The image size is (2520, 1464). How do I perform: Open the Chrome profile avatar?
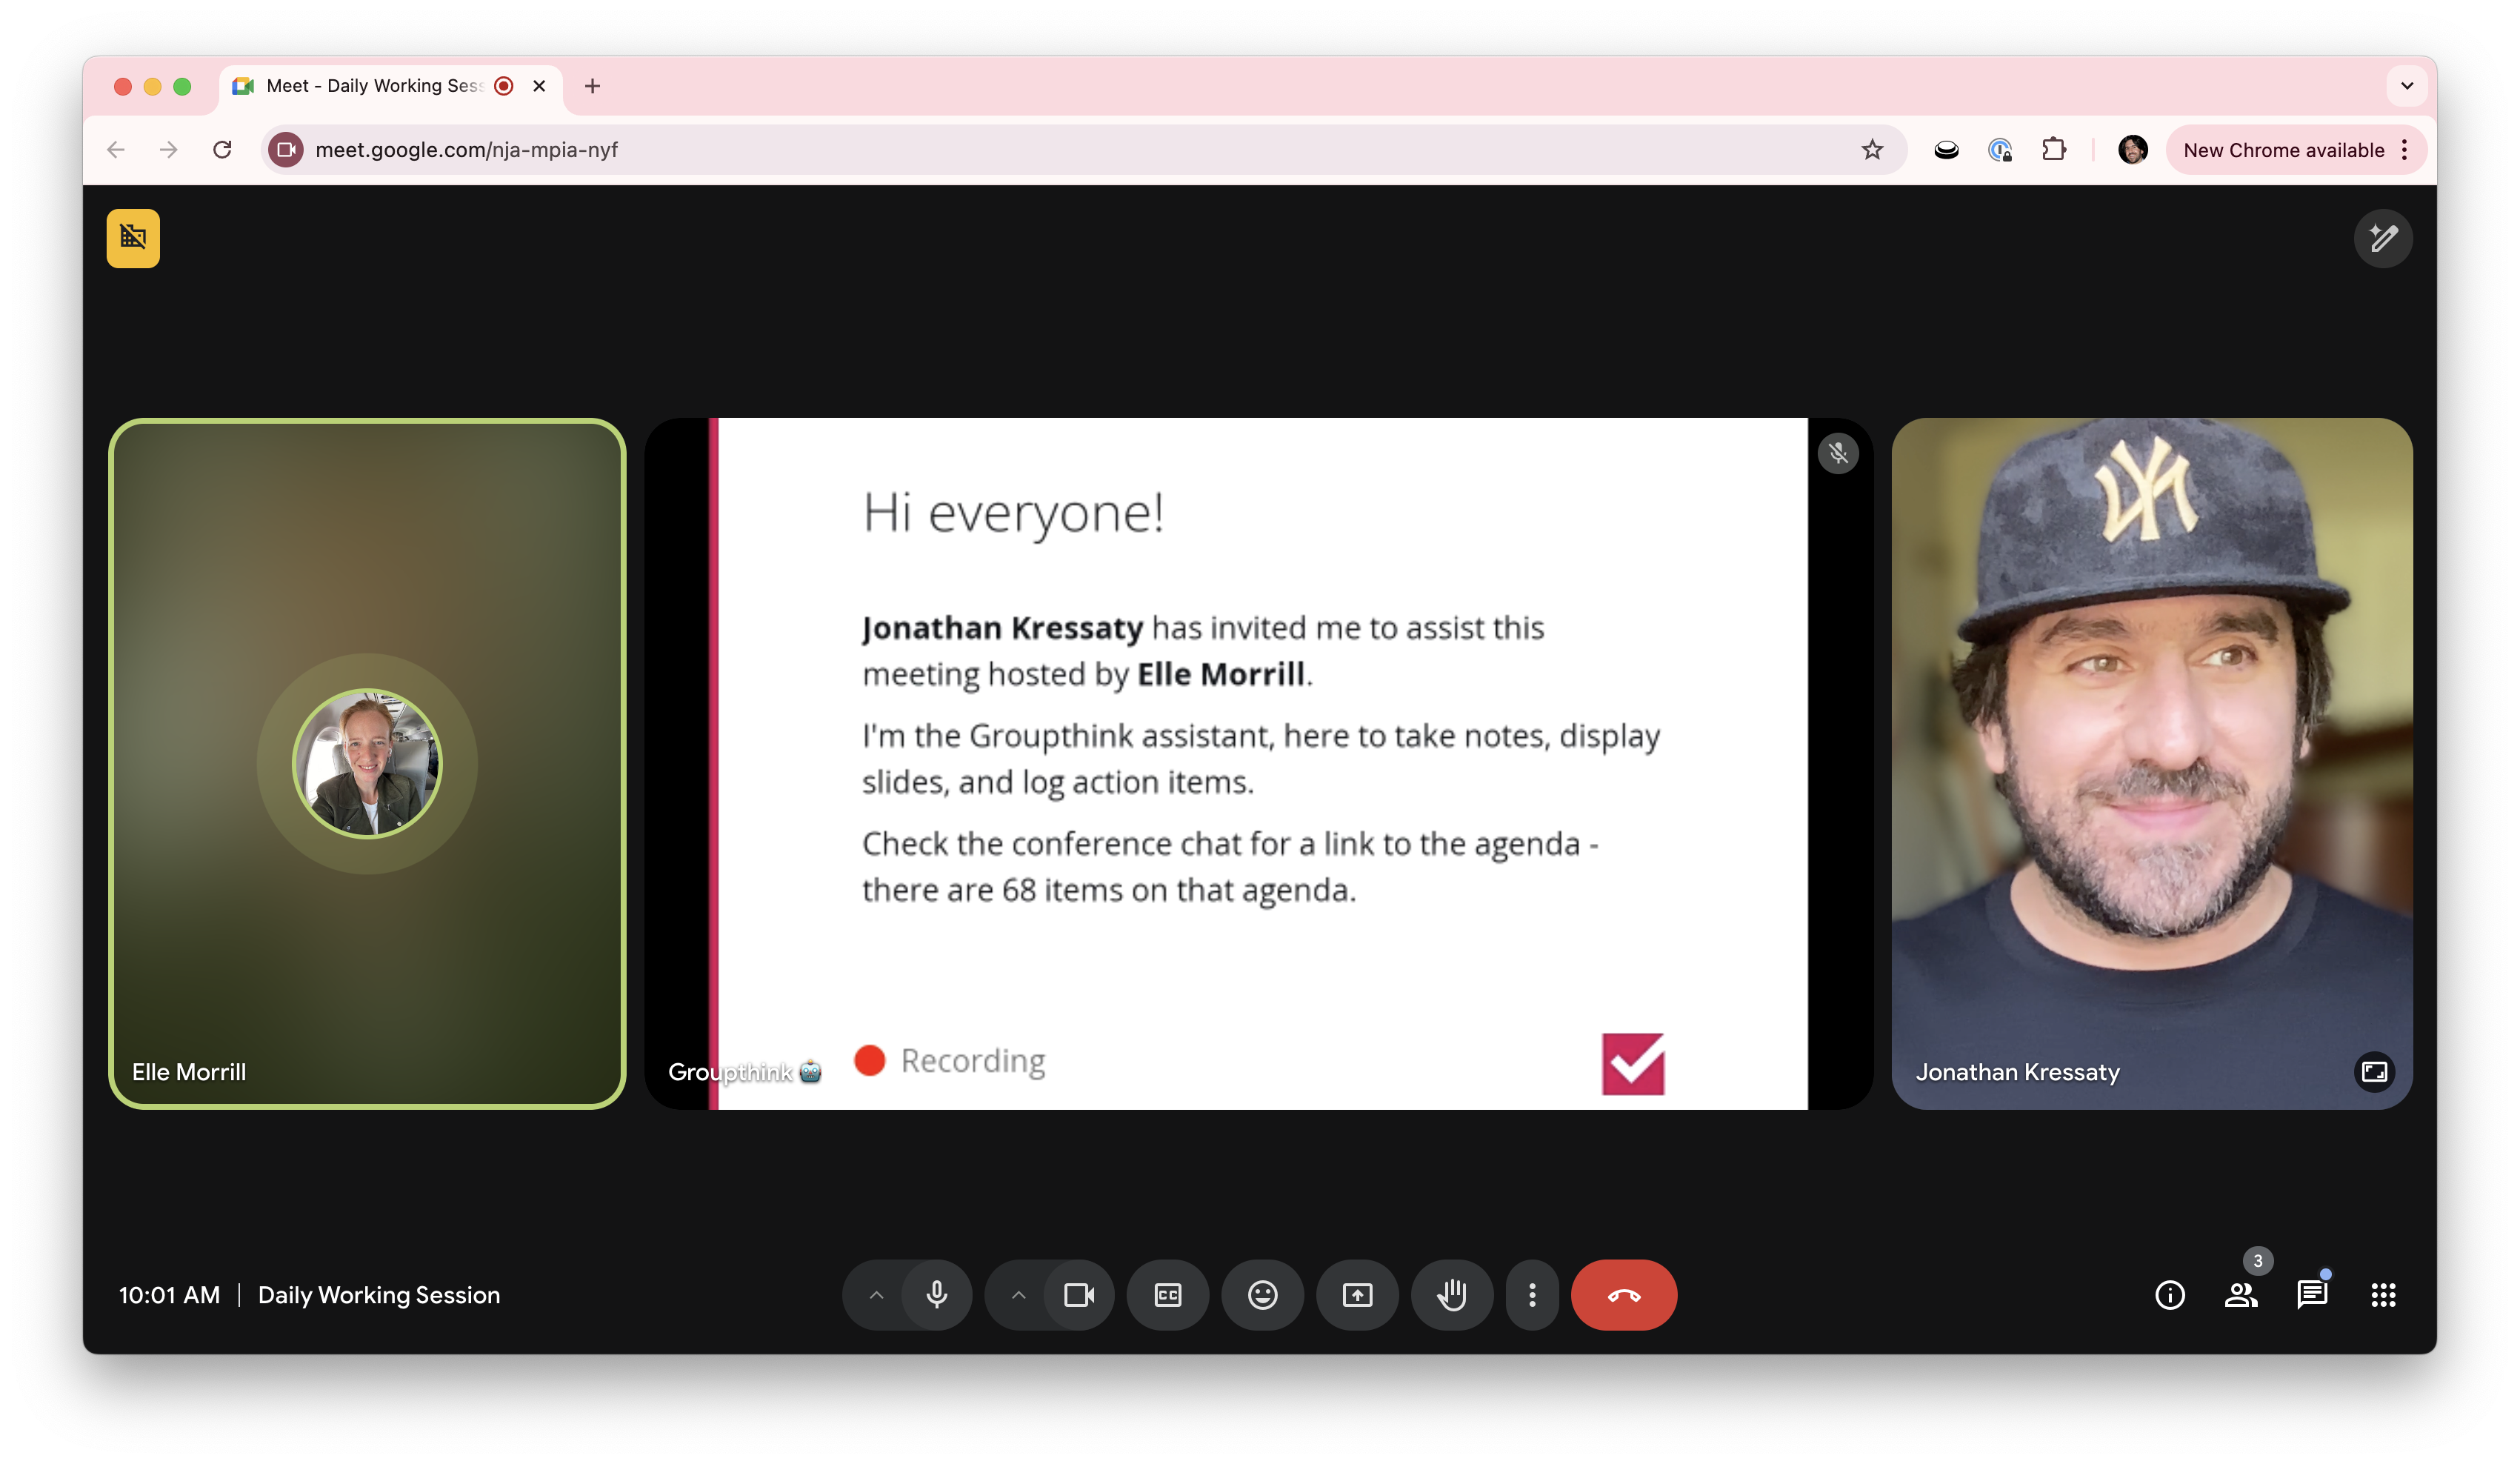click(x=2132, y=150)
